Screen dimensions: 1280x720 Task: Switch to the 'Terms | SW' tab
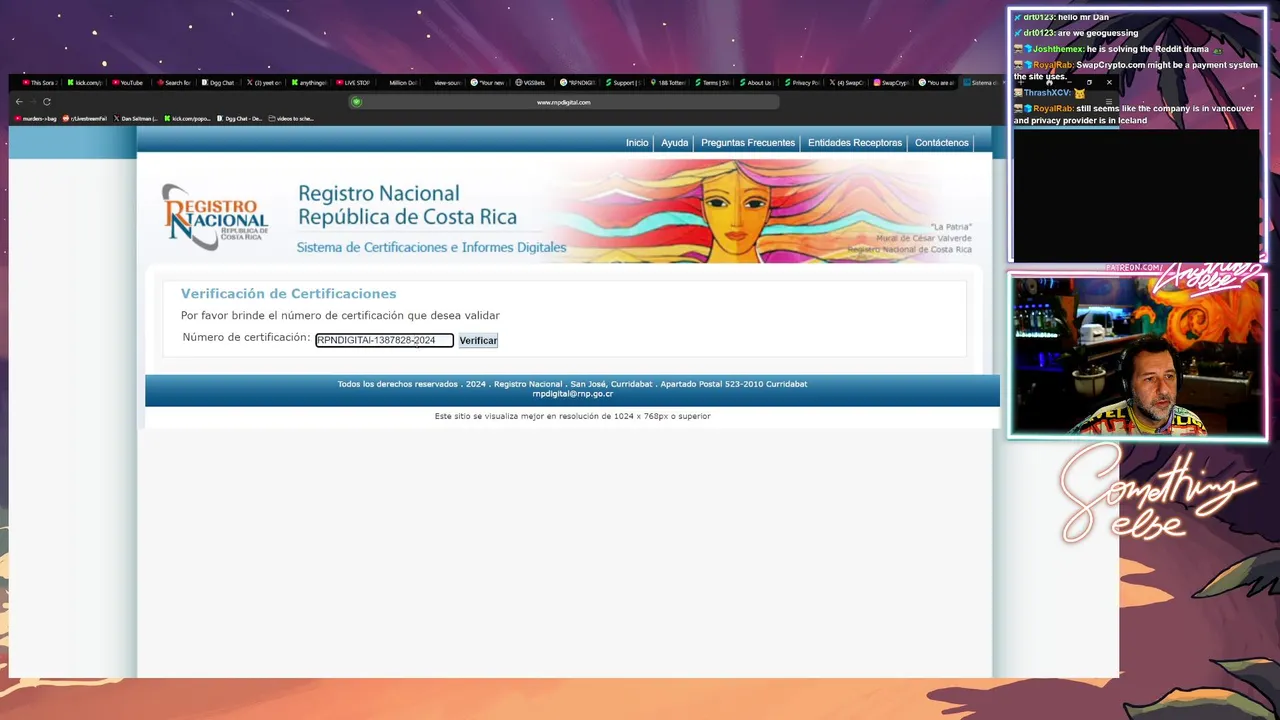(712, 83)
